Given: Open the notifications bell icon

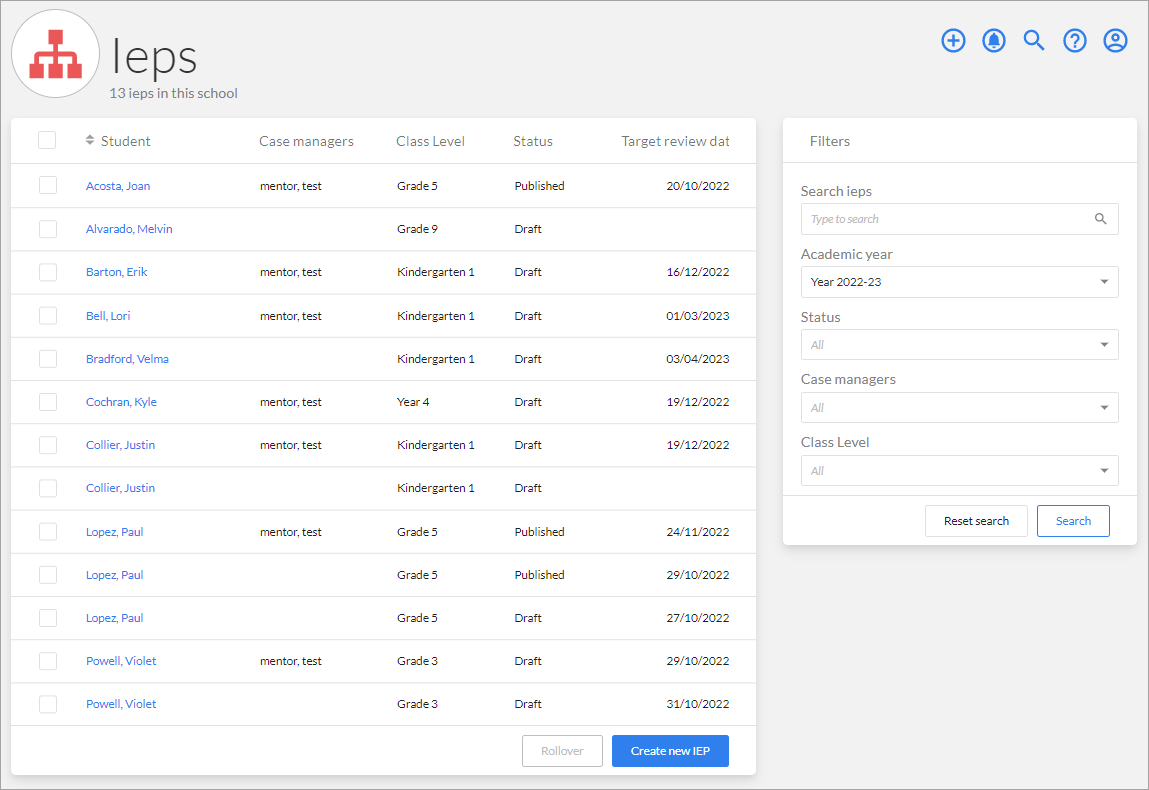Looking at the screenshot, I should click(994, 40).
